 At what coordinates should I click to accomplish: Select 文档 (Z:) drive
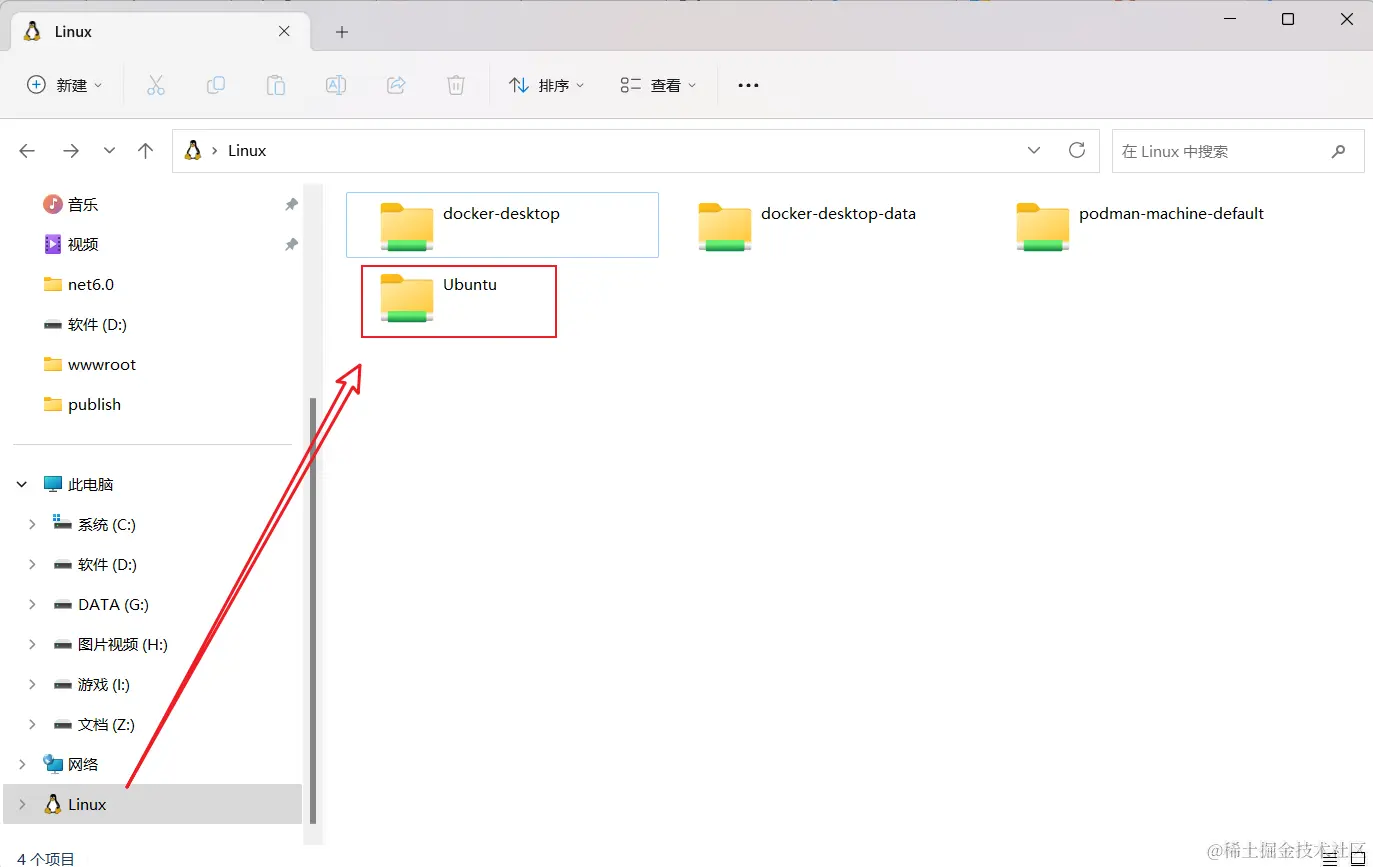click(93, 725)
